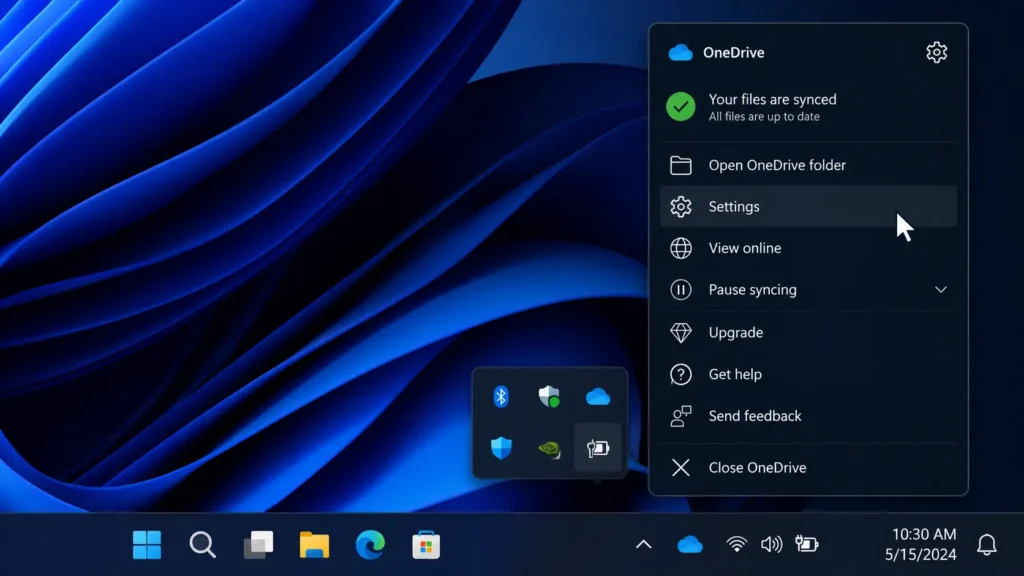Click the battery icon in taskbar tray
Screen dimensions: 1024x576
807,544
